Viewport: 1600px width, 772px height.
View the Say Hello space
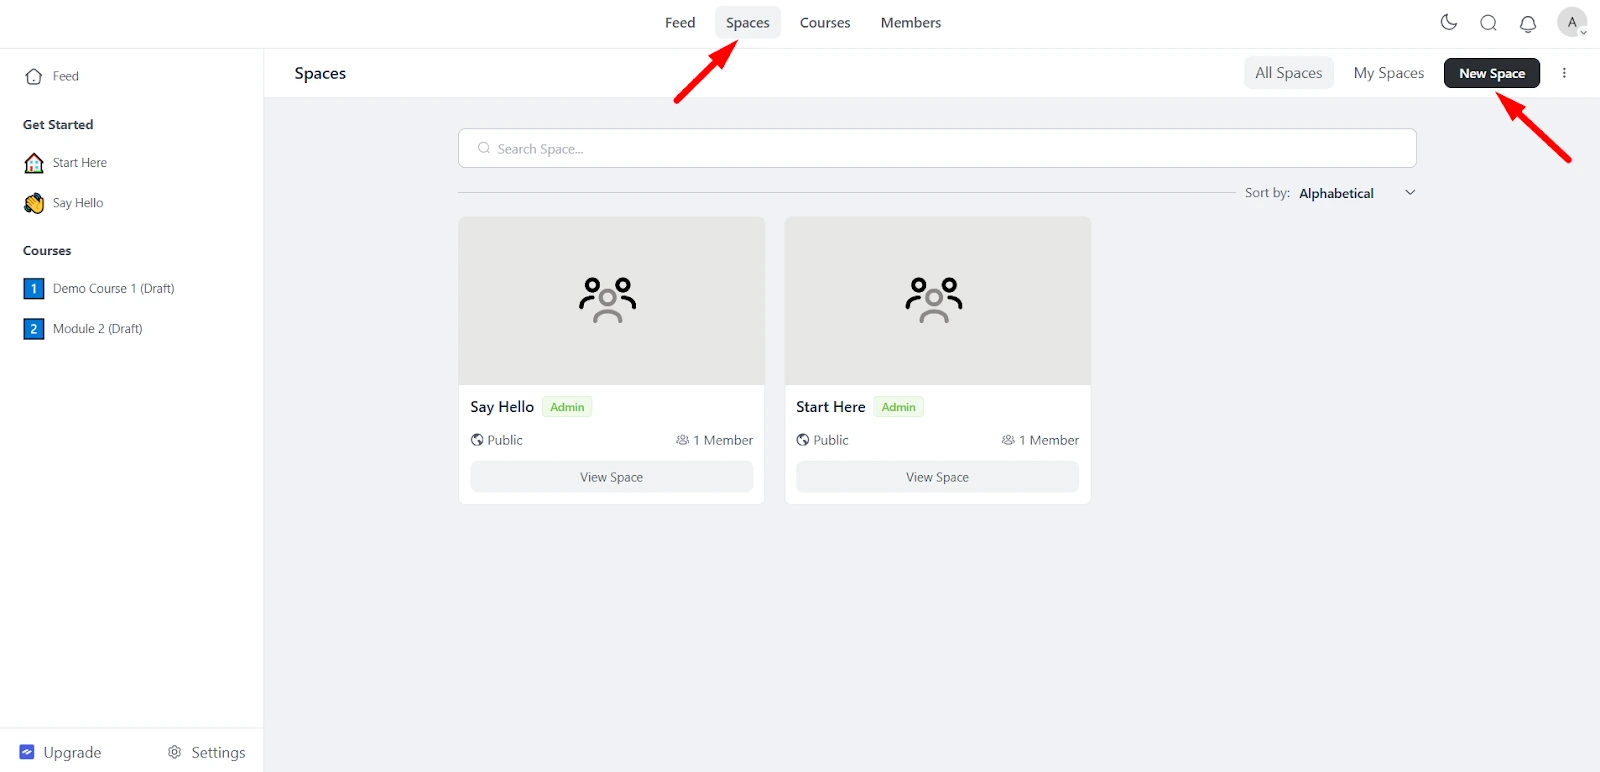click(x=612, y=477)
